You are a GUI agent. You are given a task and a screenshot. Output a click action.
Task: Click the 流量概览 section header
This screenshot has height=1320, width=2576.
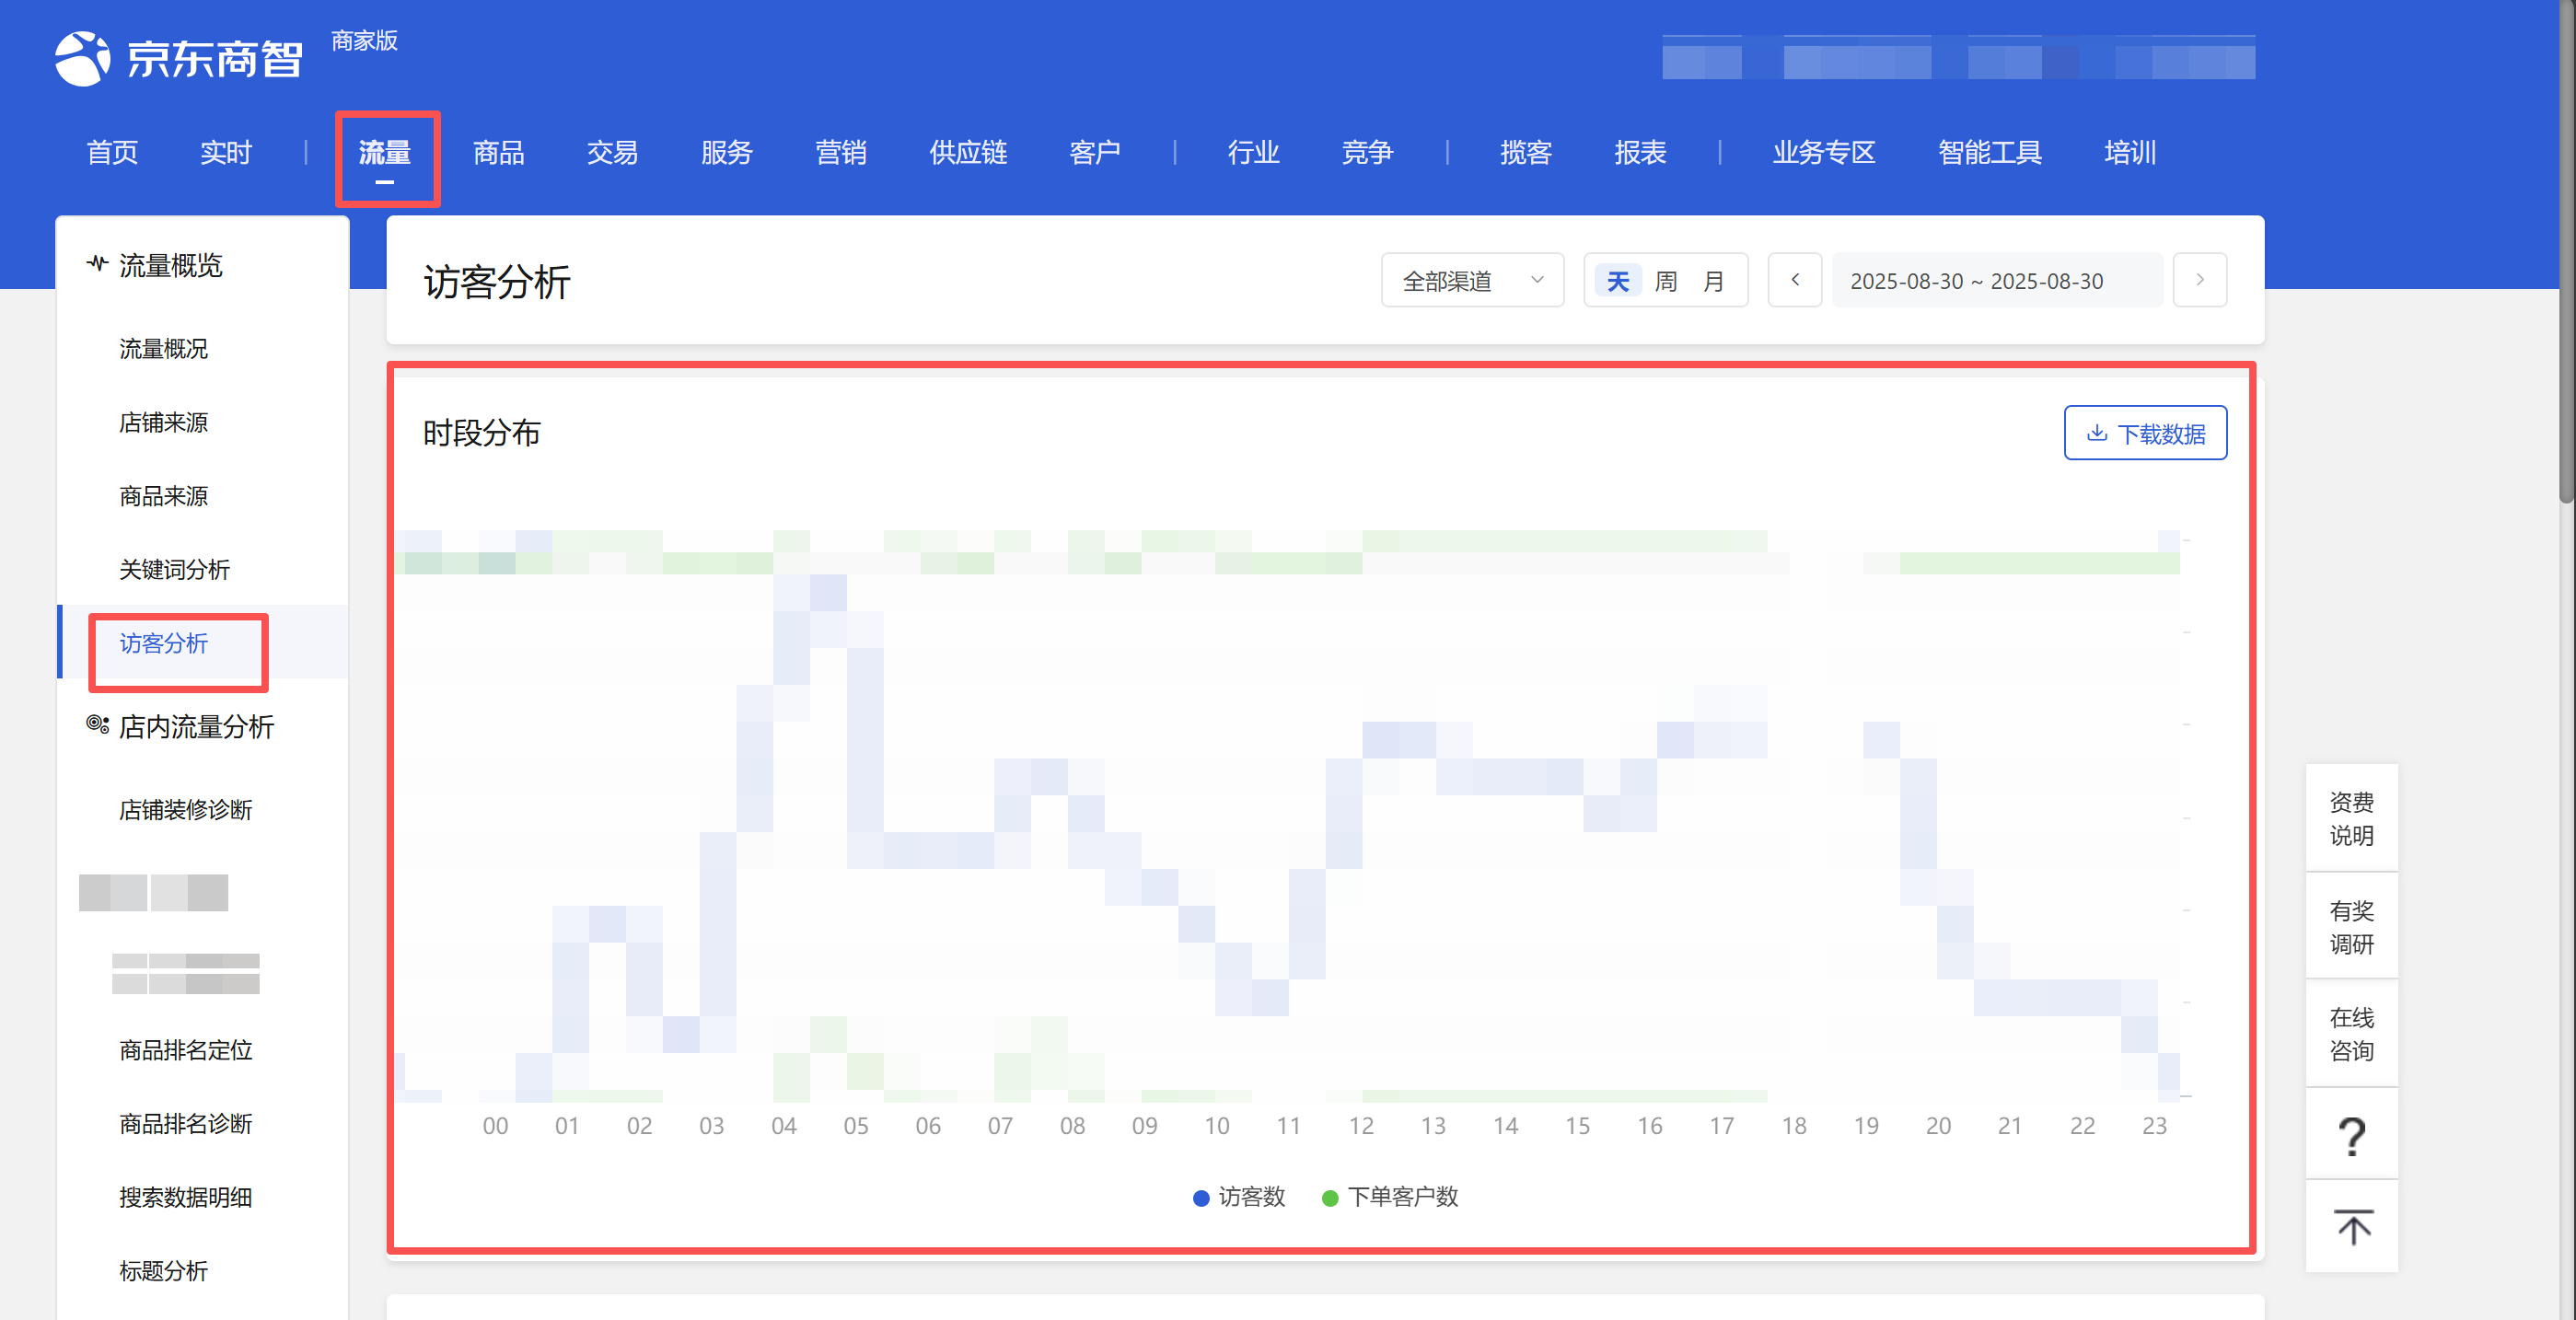171,265
